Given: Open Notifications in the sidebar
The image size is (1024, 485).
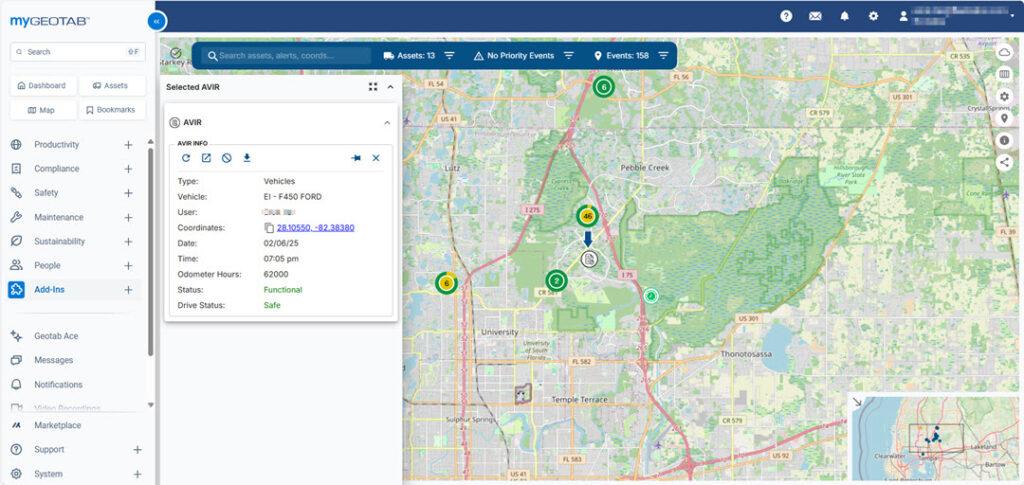Looking at the screenshot, I should (59, 384).
